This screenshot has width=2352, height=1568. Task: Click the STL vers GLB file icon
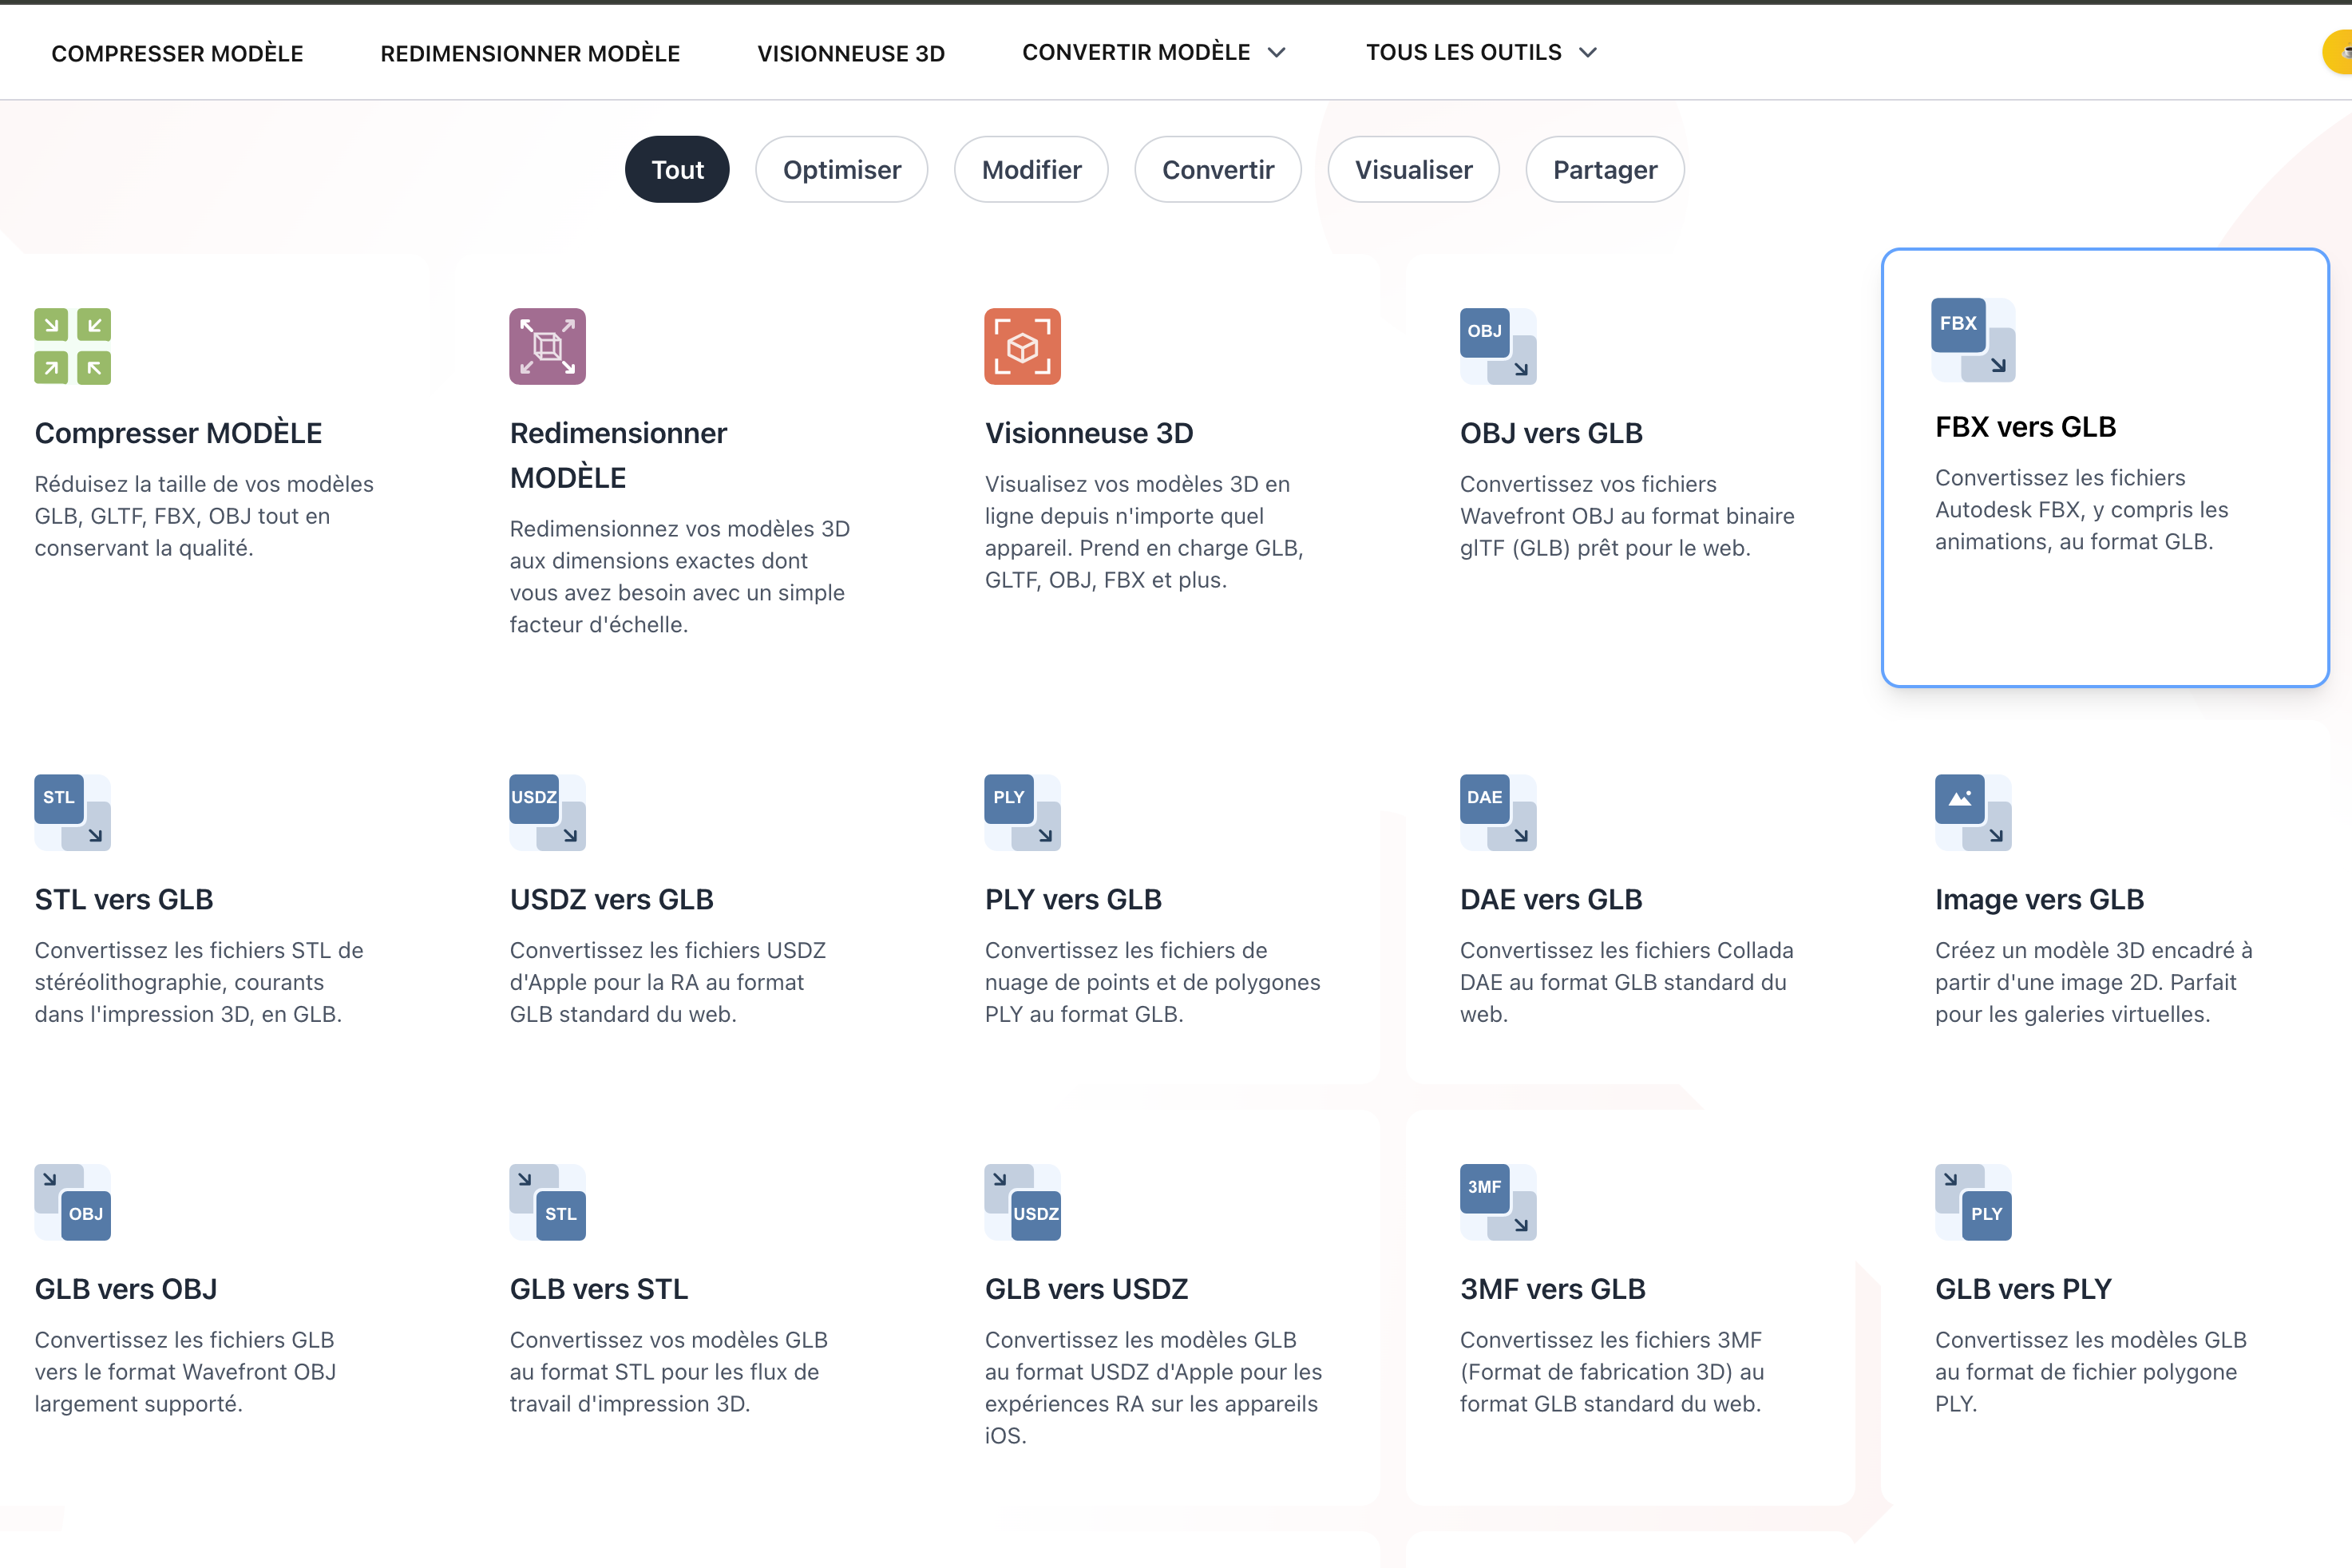point(72,812)
